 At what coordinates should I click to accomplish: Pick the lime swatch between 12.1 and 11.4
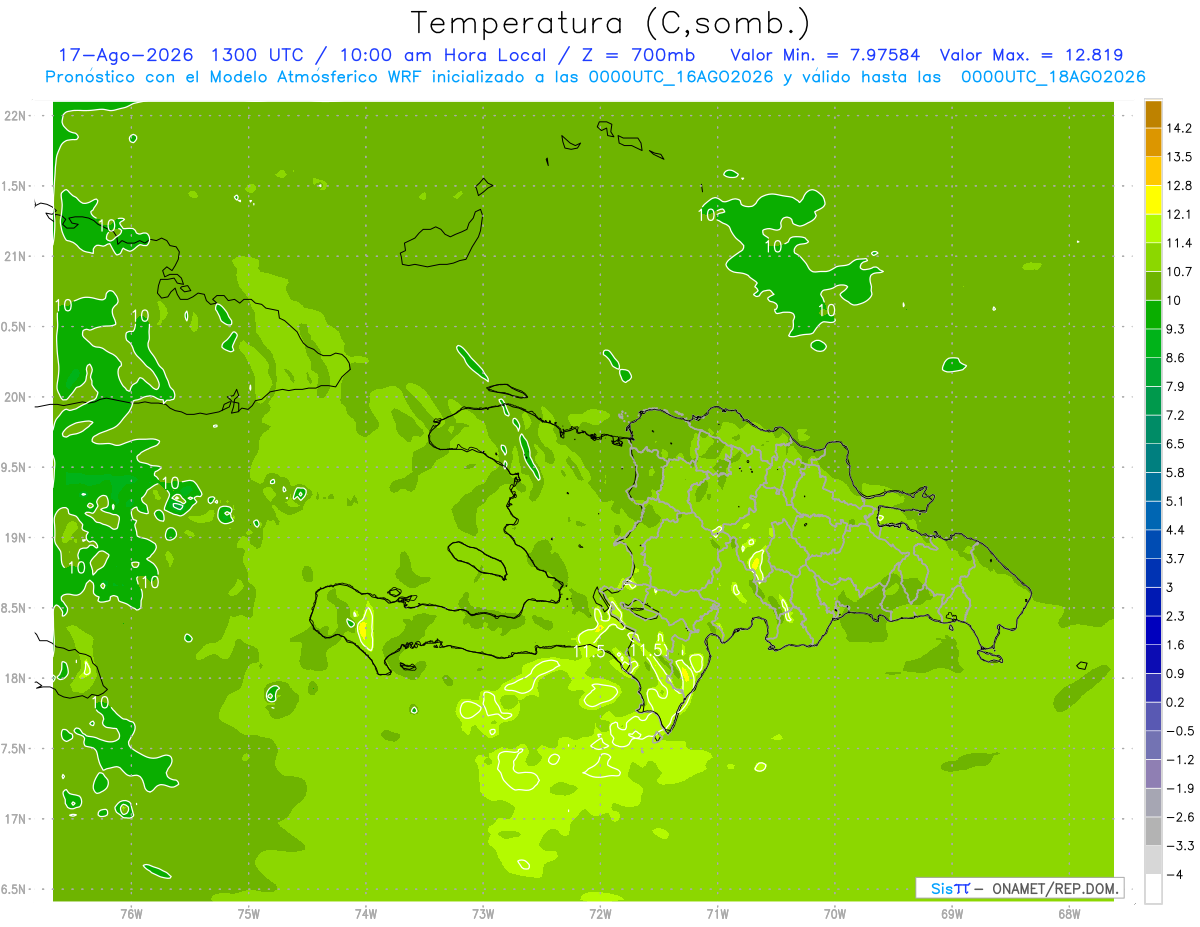pyautogui.click(x=1153, y=229)
